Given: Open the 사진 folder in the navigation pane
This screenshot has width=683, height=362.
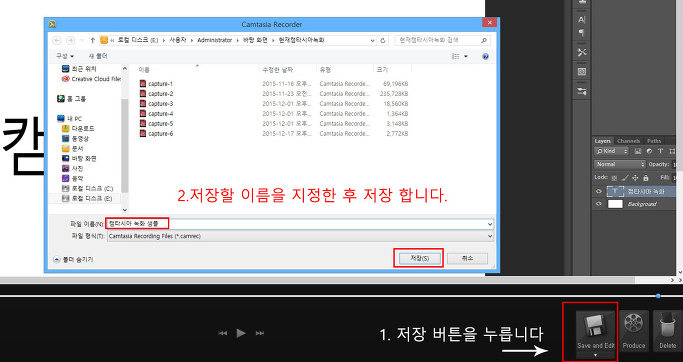Looking at the screenshot, I should point(73,168).
